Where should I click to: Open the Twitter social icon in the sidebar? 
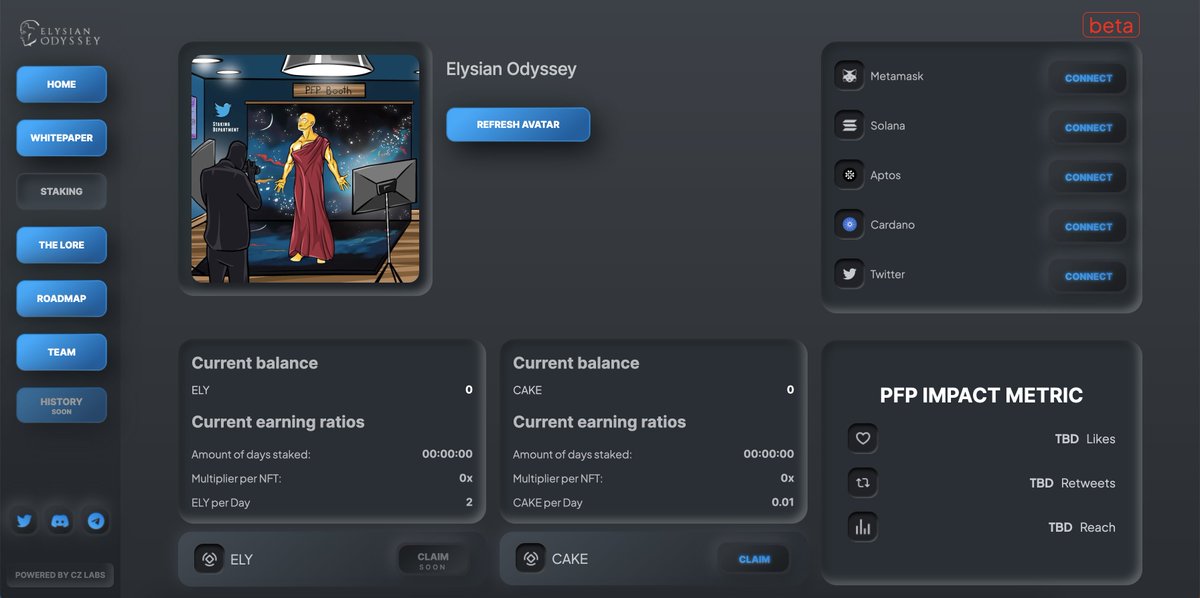[x=25, y=521]
